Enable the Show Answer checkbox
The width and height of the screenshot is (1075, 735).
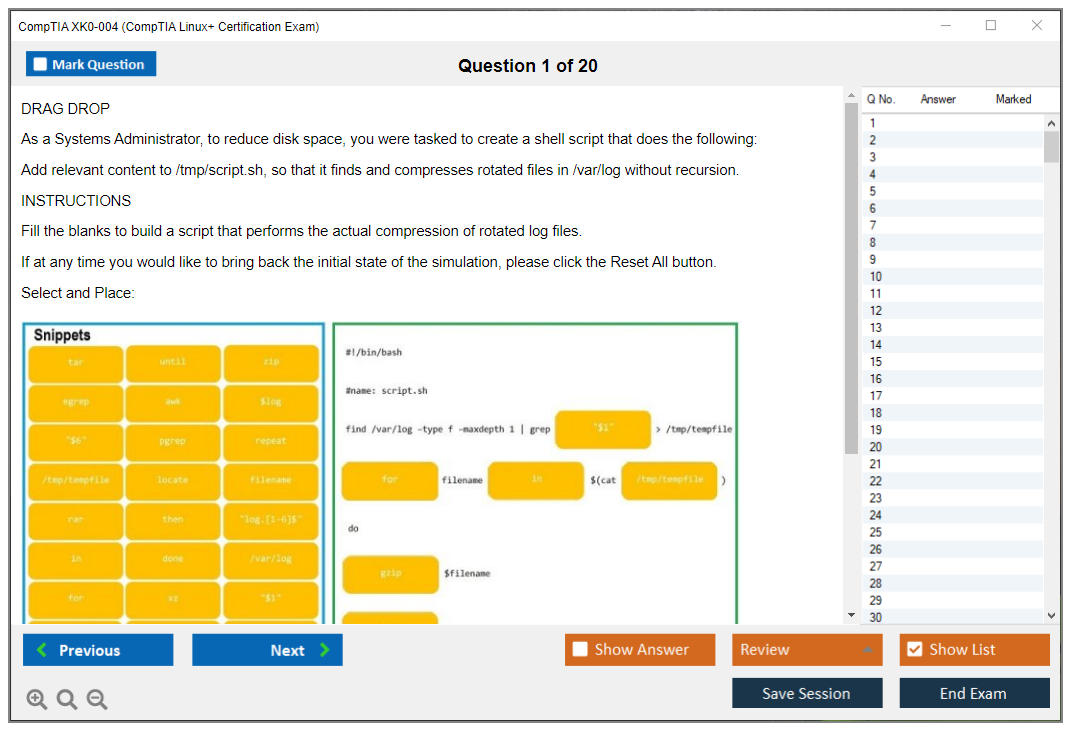pyautogui.click(x=581, y=650)
